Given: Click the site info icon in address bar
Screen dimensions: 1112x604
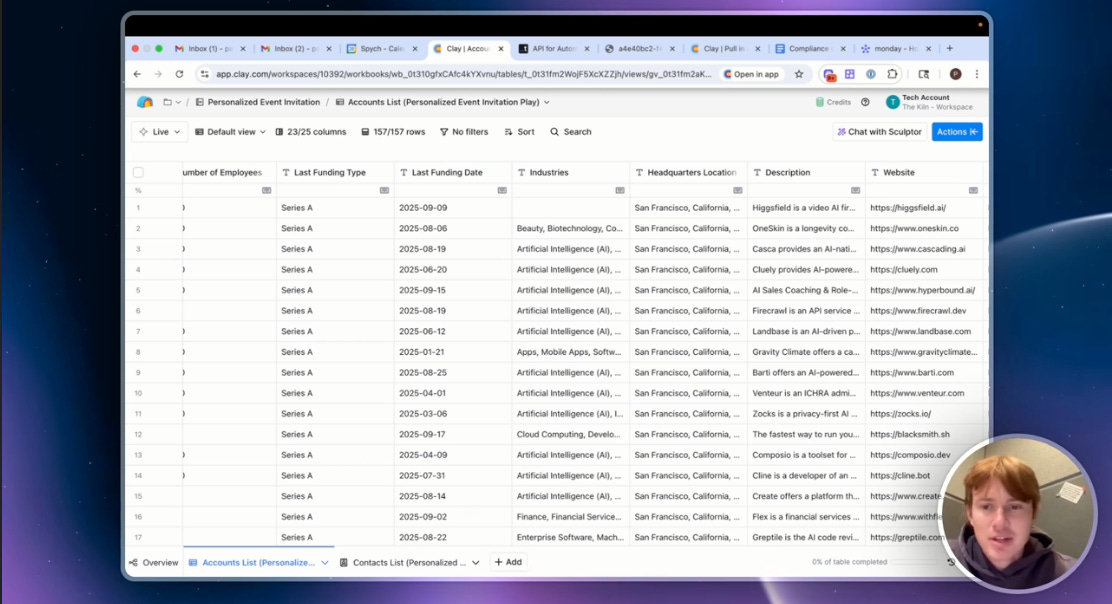Looking at the screenshot, I should pyautogui.click(x=204, y=74).
